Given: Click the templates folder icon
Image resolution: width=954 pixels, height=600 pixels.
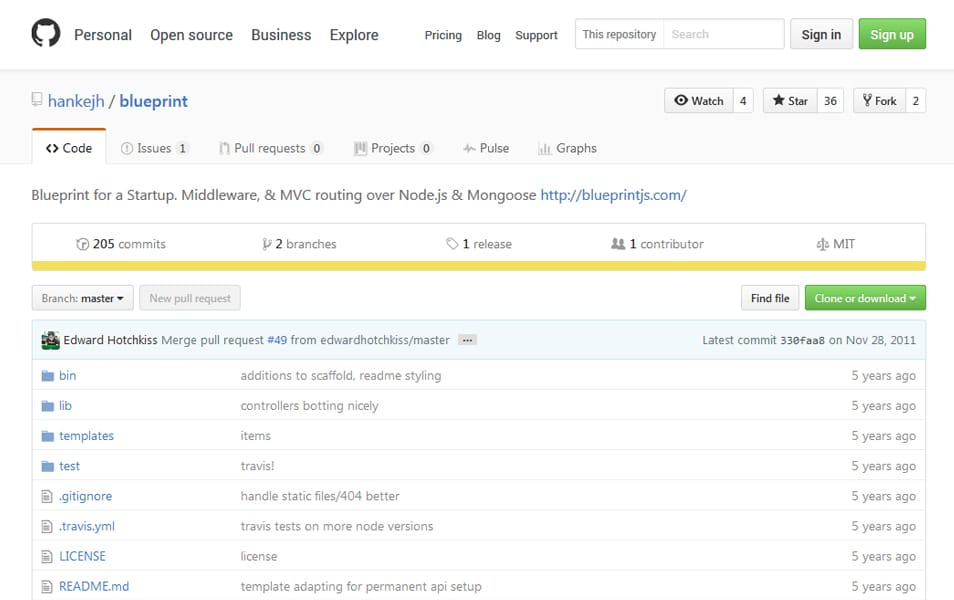Looking at the screenshot, I should [47, 436].
